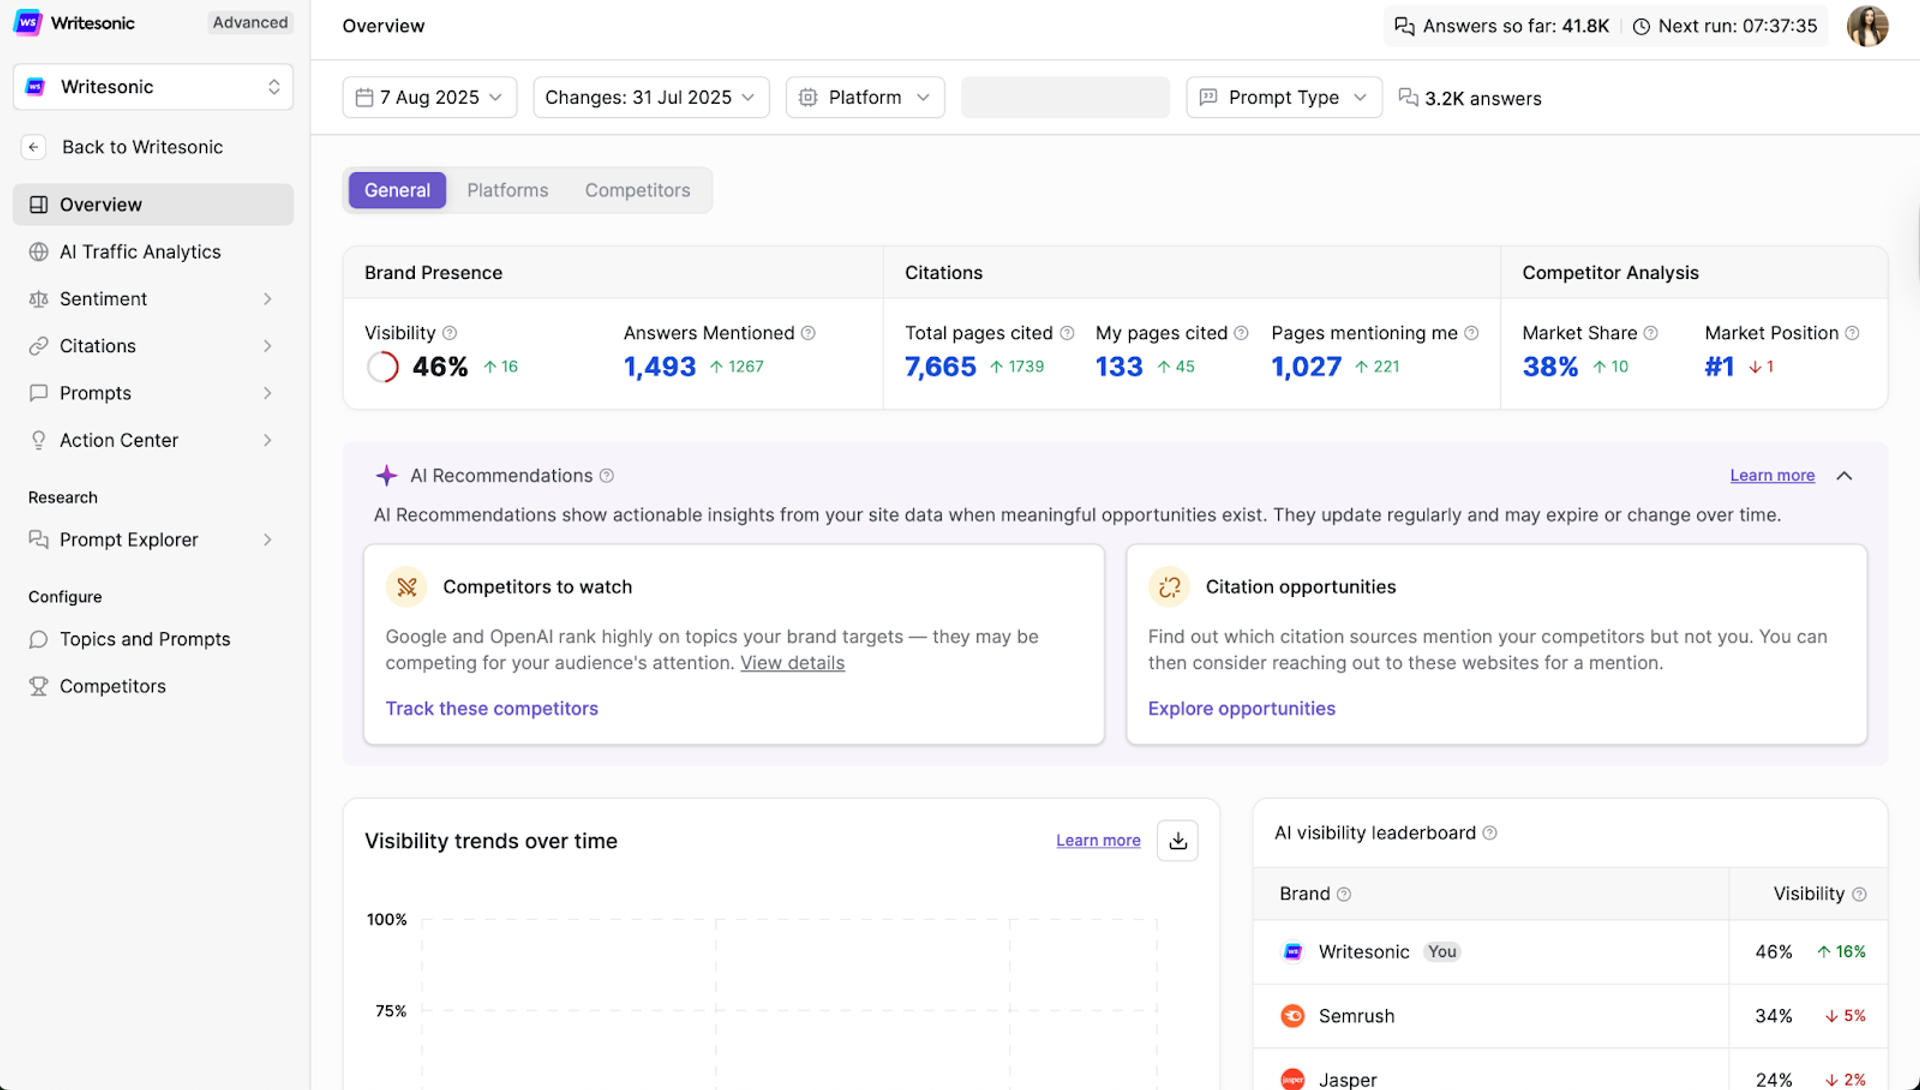This screenshot has width=1920, height=1090.
Task: Open the Writesonic workspace switcher dropdown
Action: [x=153, y=87]
